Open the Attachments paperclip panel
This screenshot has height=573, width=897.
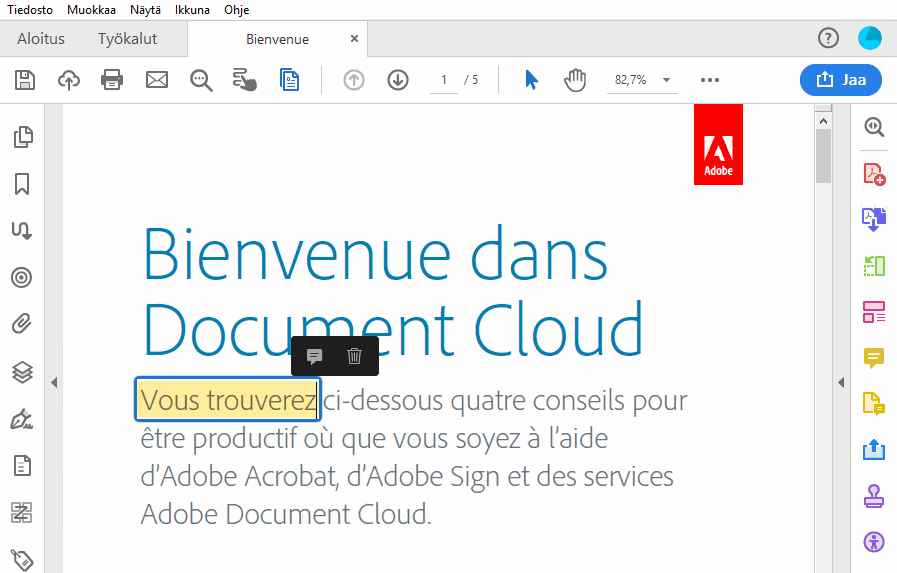[22, 324]
